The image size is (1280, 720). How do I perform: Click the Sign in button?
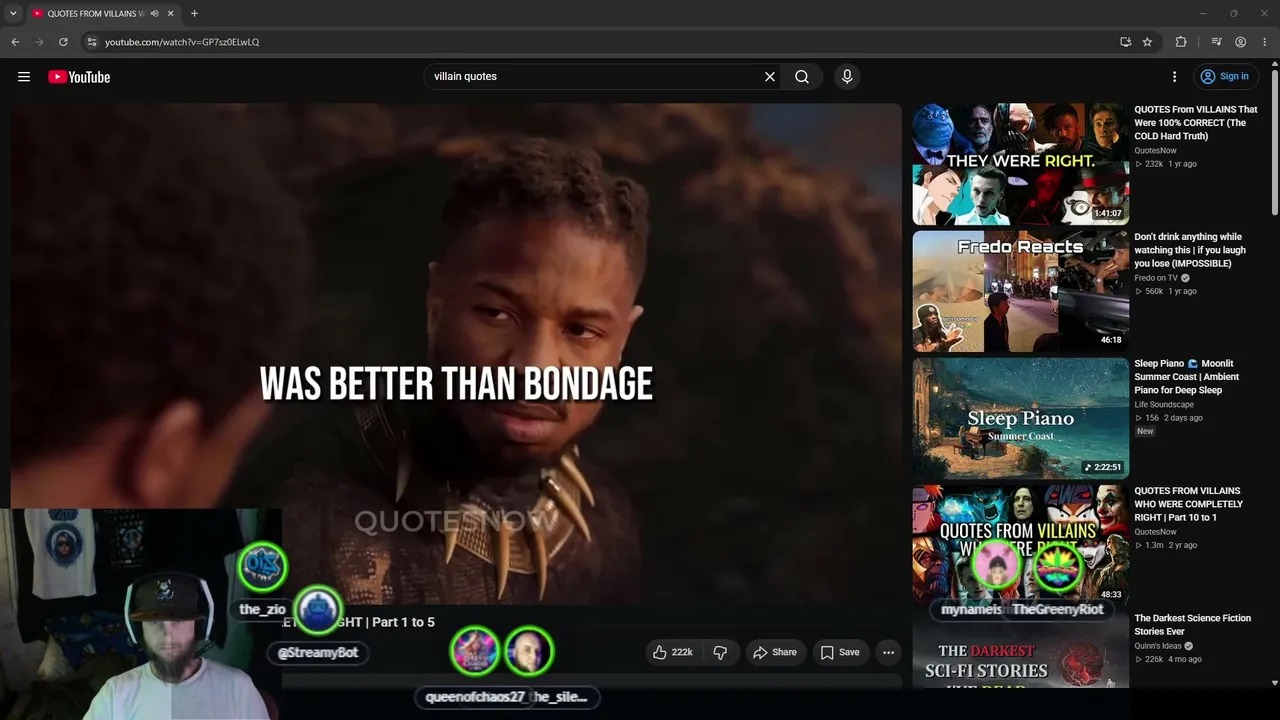point(1225,77)
